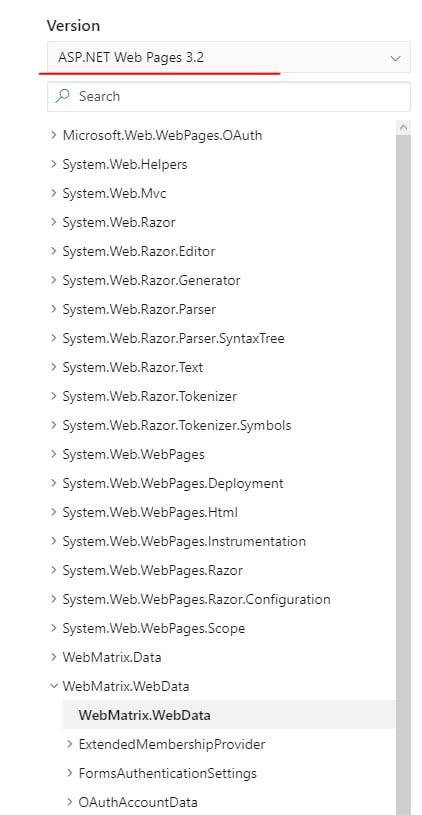Open the Version dropdown showing ASP.NET Web Pages 3.2
The image size is (422, 815).
point(229,57)
